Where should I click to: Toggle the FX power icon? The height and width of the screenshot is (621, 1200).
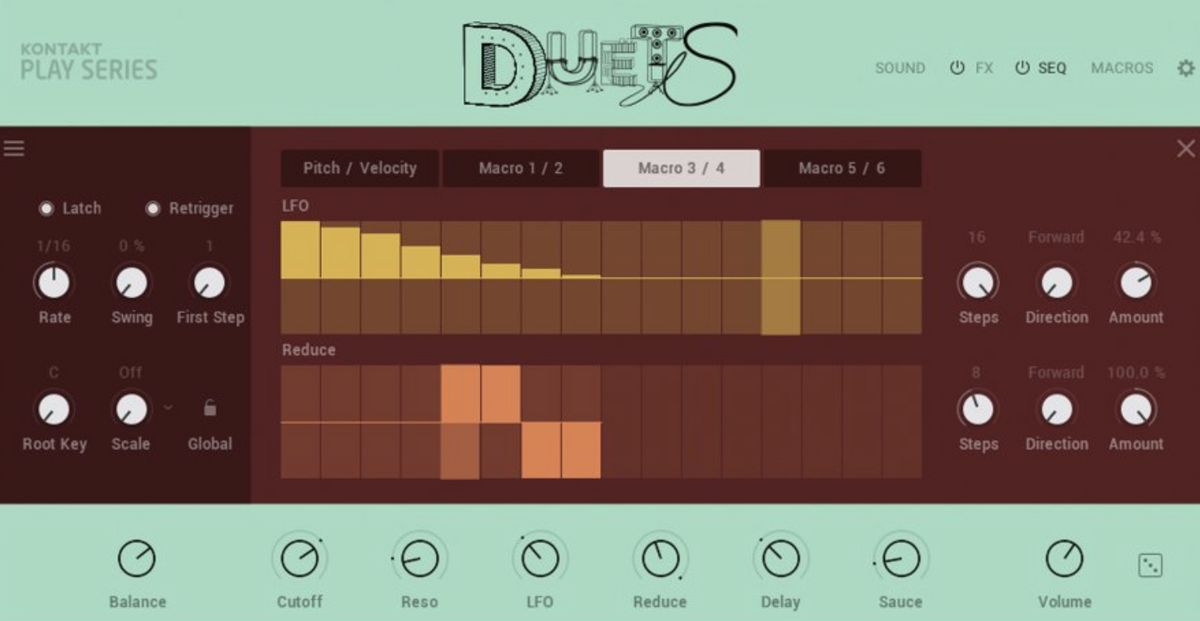(x=957, y=68)
